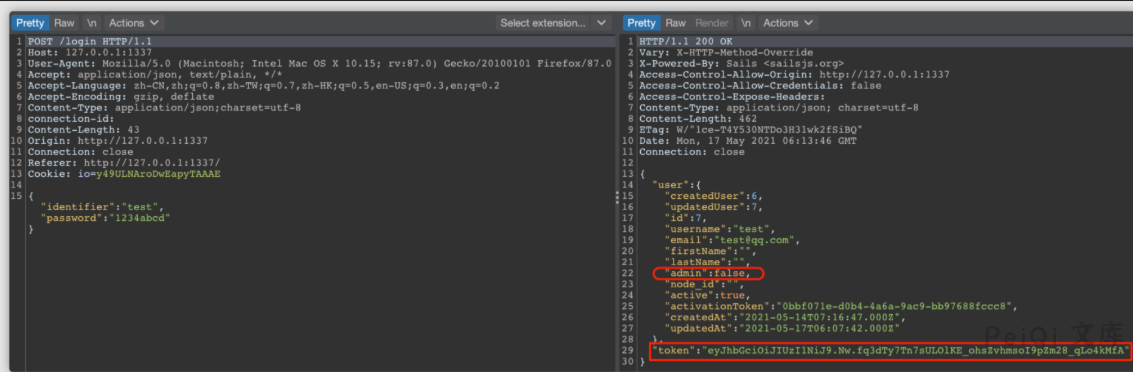
Task: Toggle response \n newline display button
Action: (x=746, y=23)
